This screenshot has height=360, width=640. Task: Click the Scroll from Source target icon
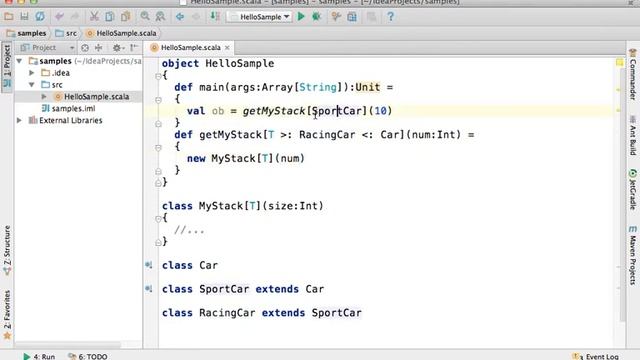pos(85,48)
